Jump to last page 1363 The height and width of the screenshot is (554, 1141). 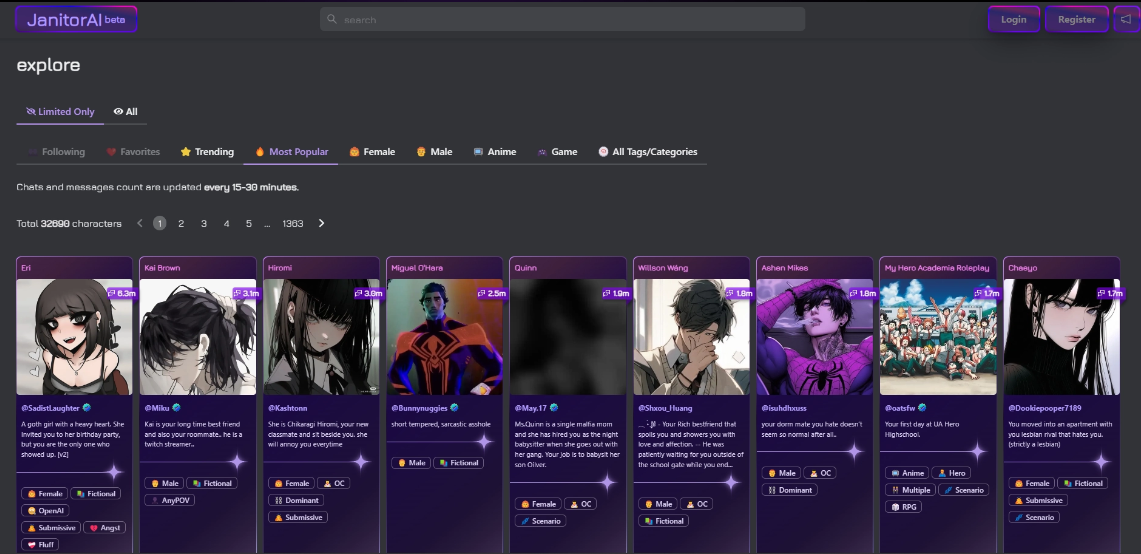pos(293,223)
